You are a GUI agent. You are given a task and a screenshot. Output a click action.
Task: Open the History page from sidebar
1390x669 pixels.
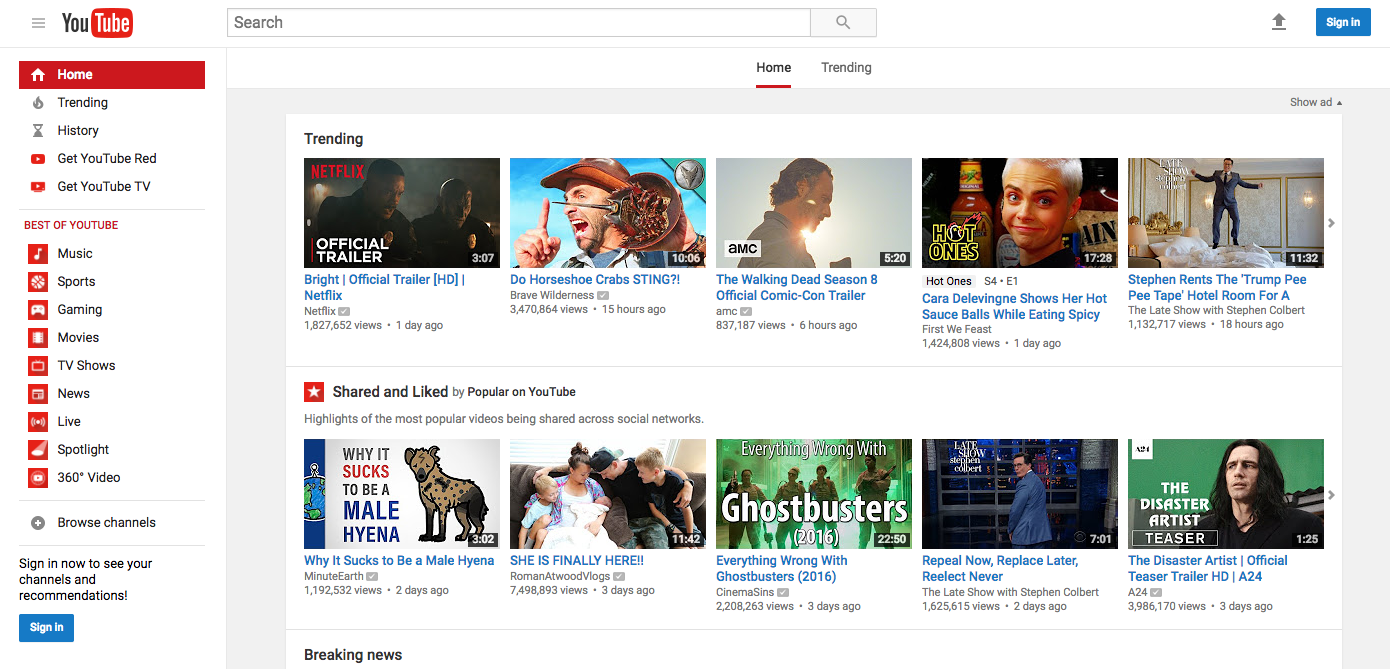pyautogui.click(x=80, y=130)
